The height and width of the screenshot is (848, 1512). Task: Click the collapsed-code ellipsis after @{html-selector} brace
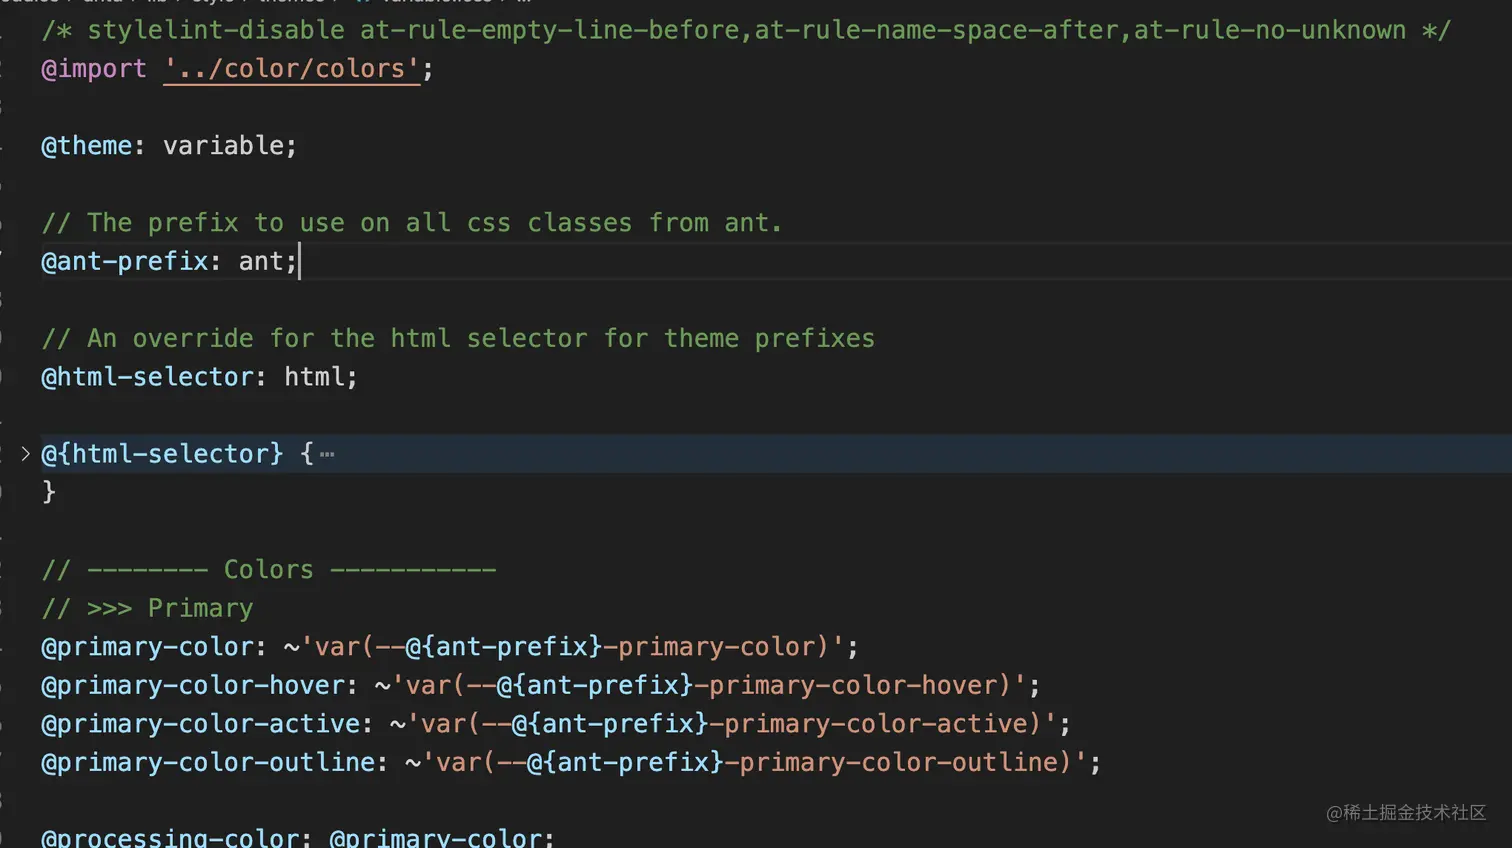point(327,455)
